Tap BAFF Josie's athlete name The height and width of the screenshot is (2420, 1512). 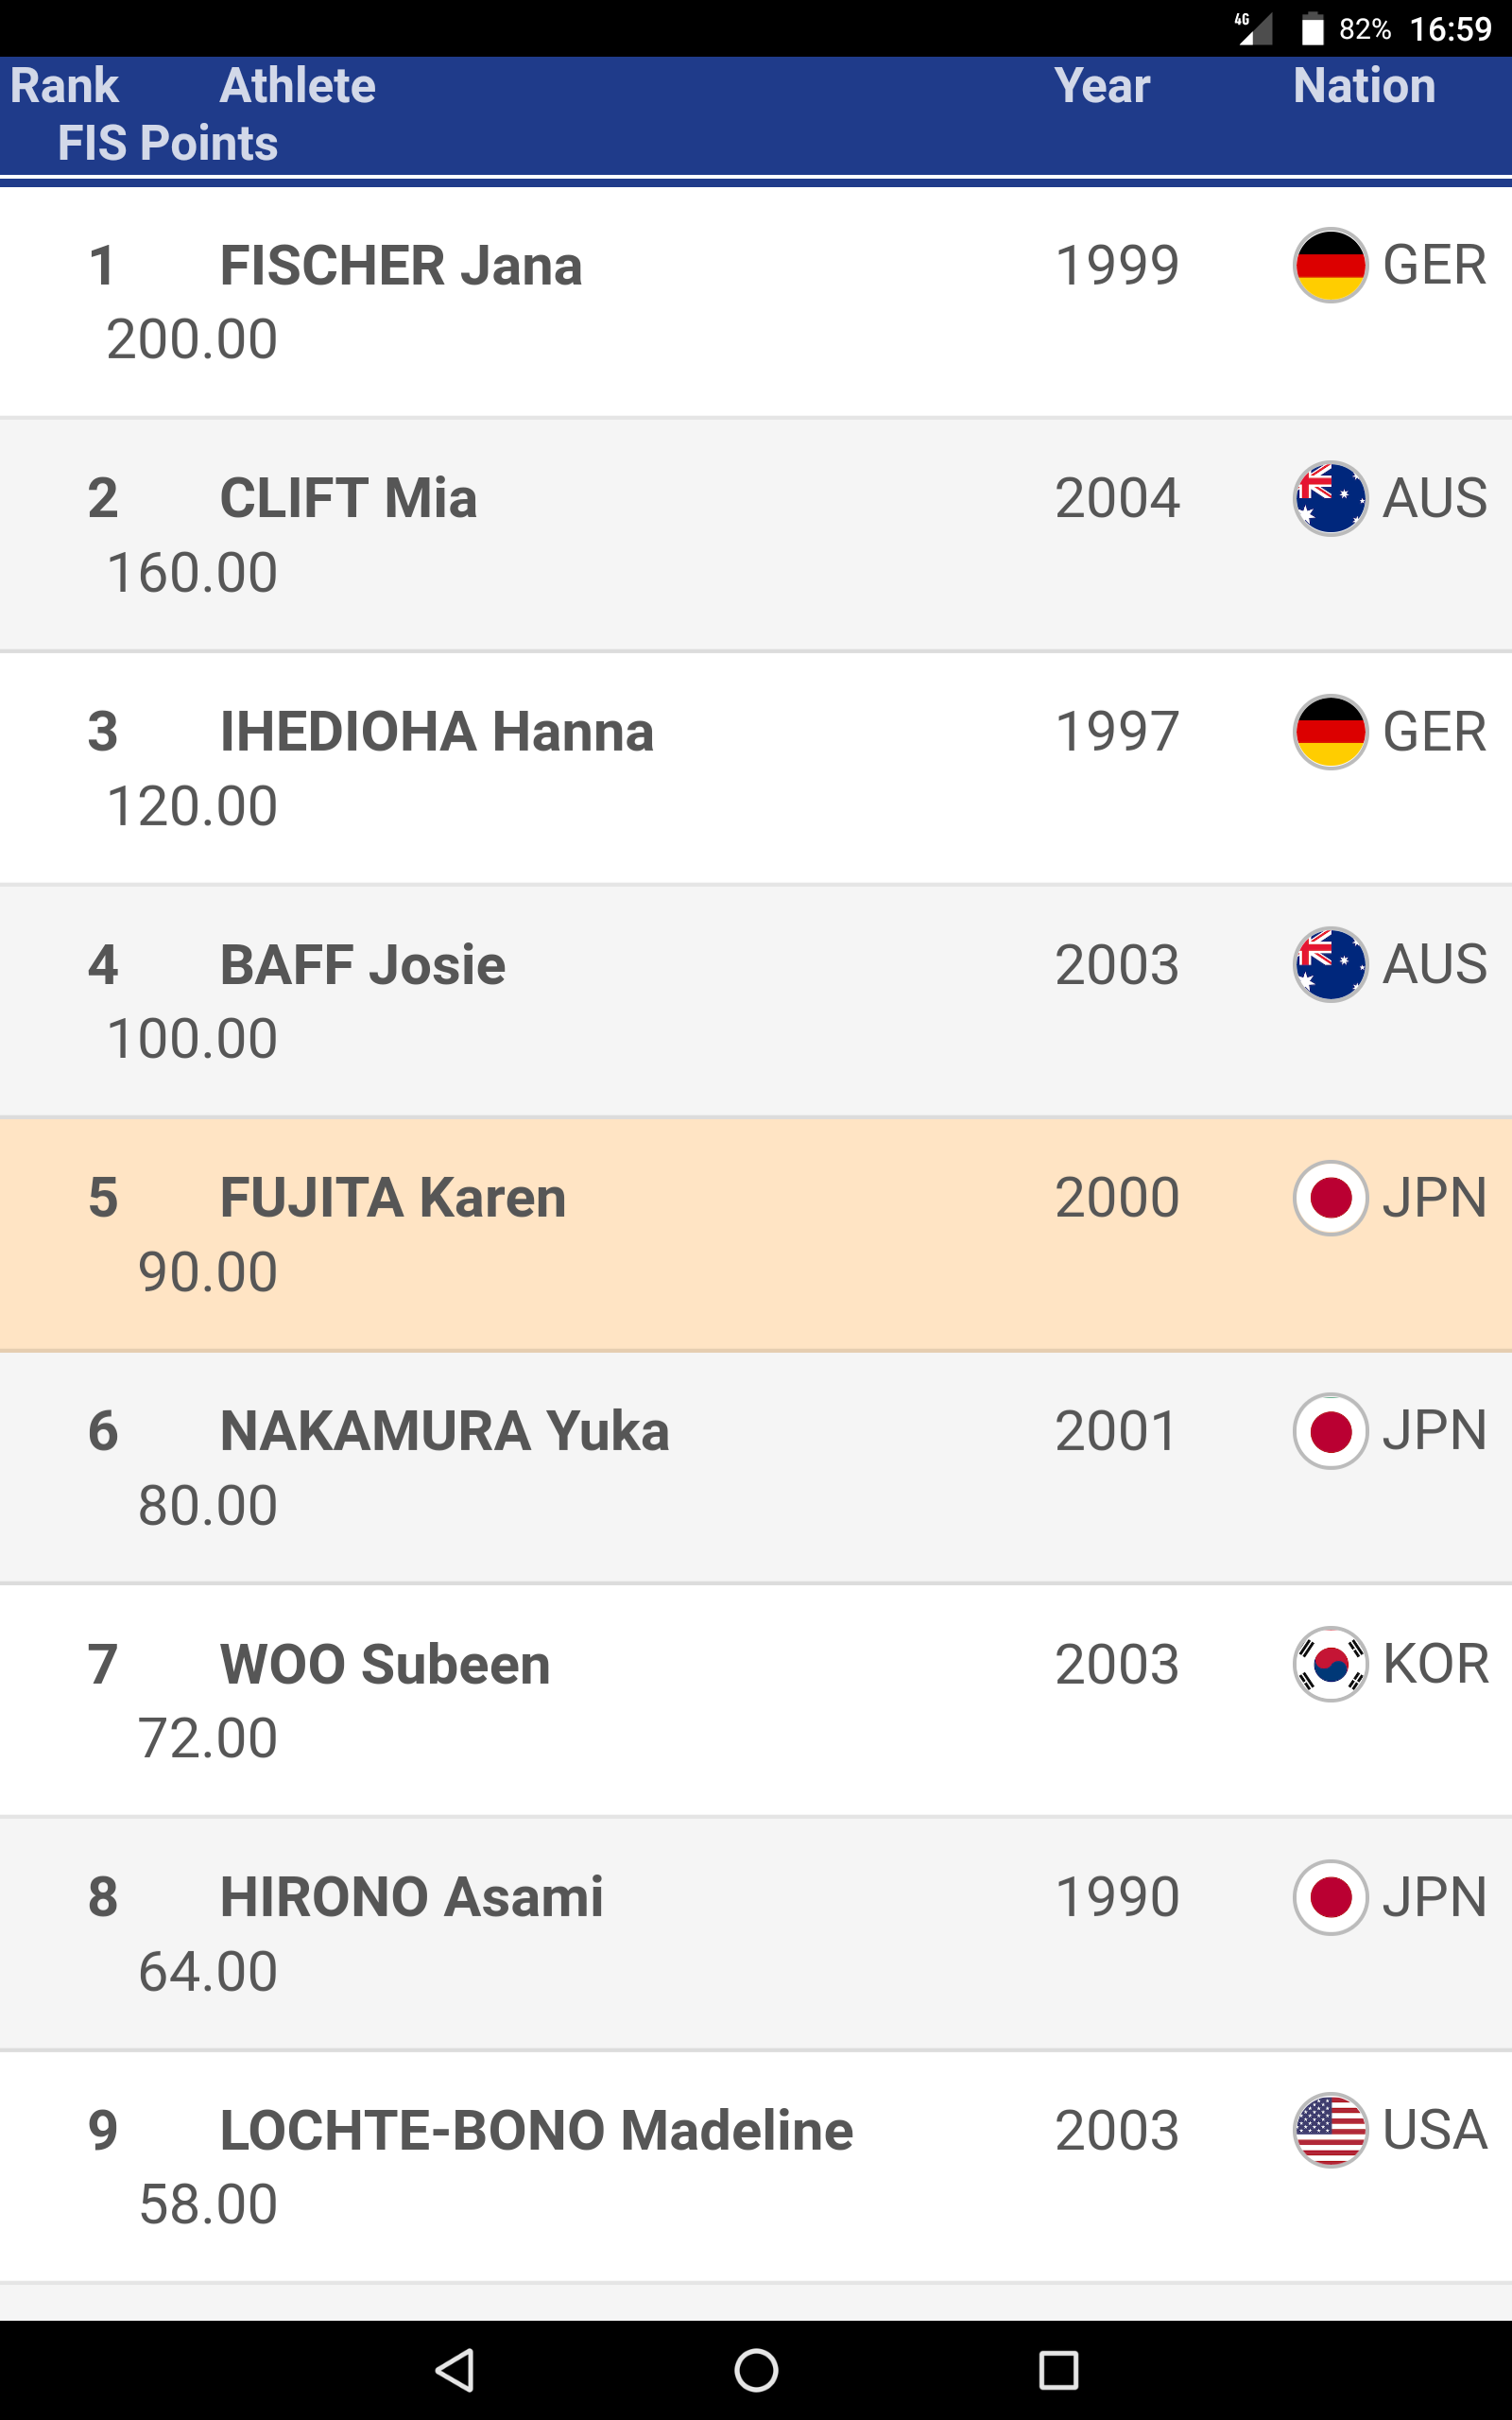click(362, 965)
